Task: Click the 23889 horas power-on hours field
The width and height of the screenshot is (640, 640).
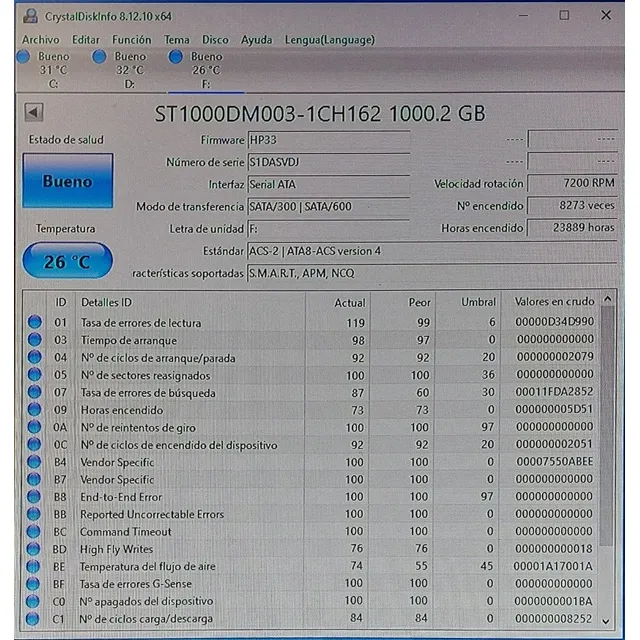Action: pos(572,227)
